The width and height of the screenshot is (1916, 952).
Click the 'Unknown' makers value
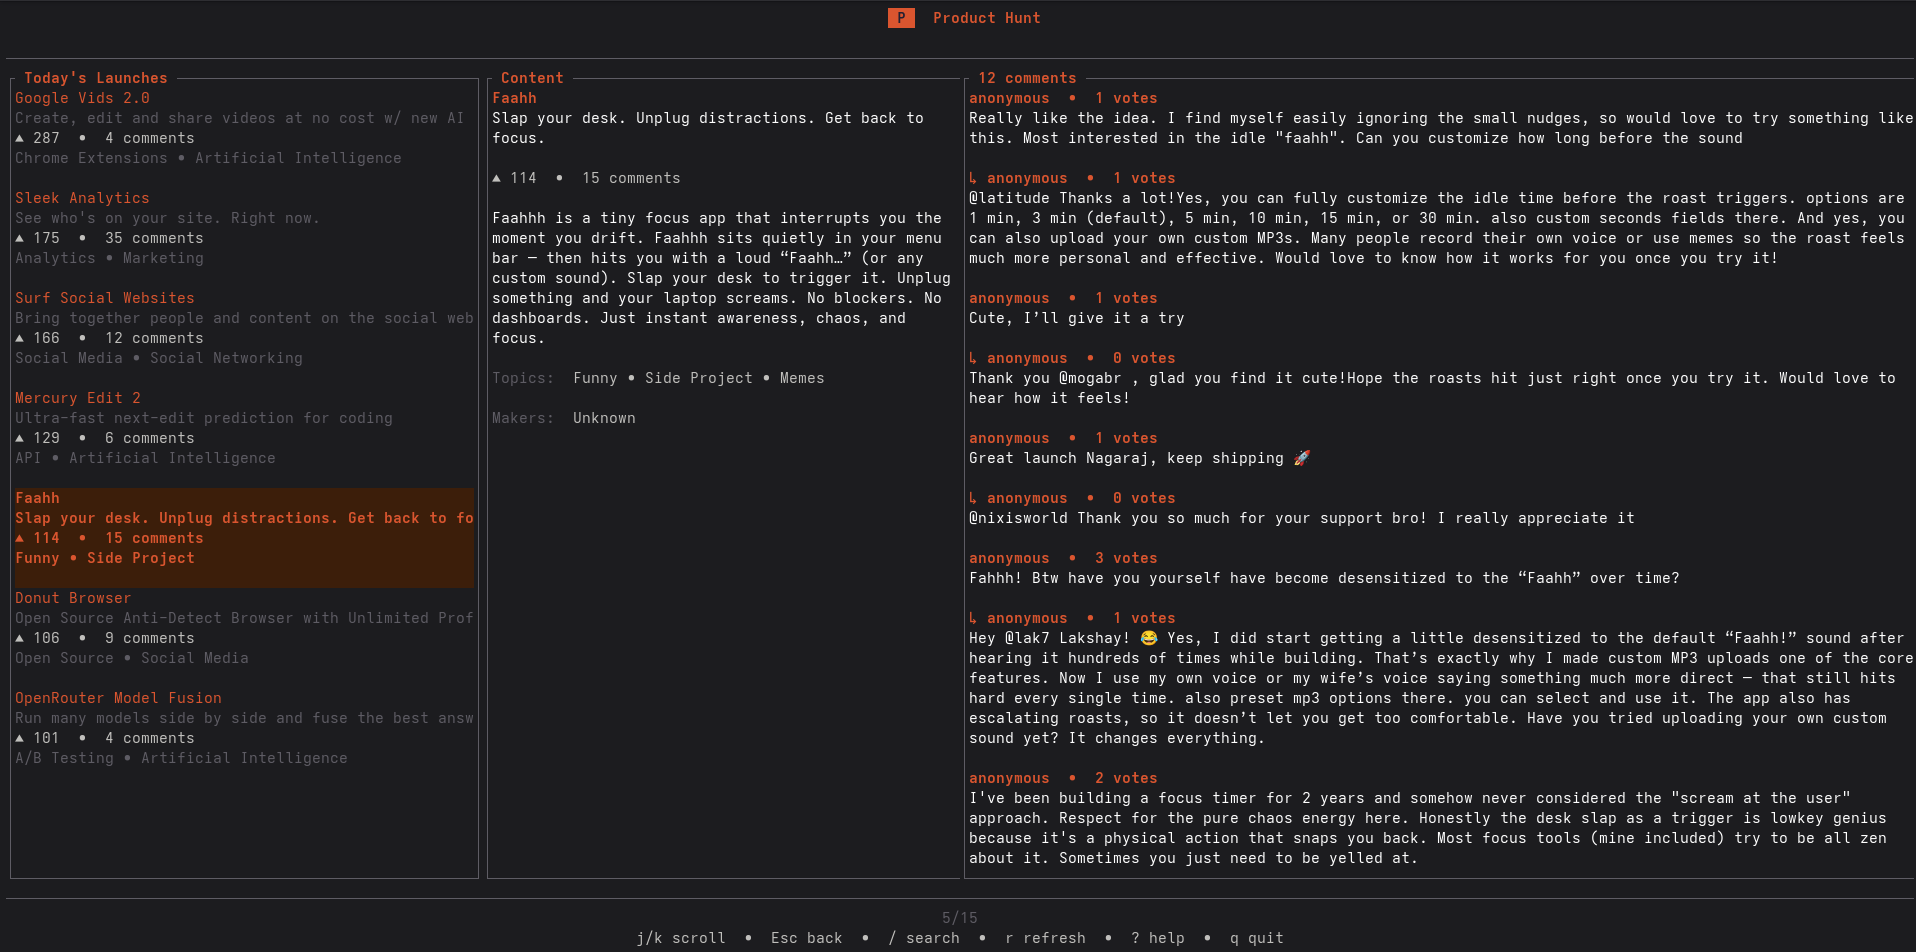click(604, 418)
